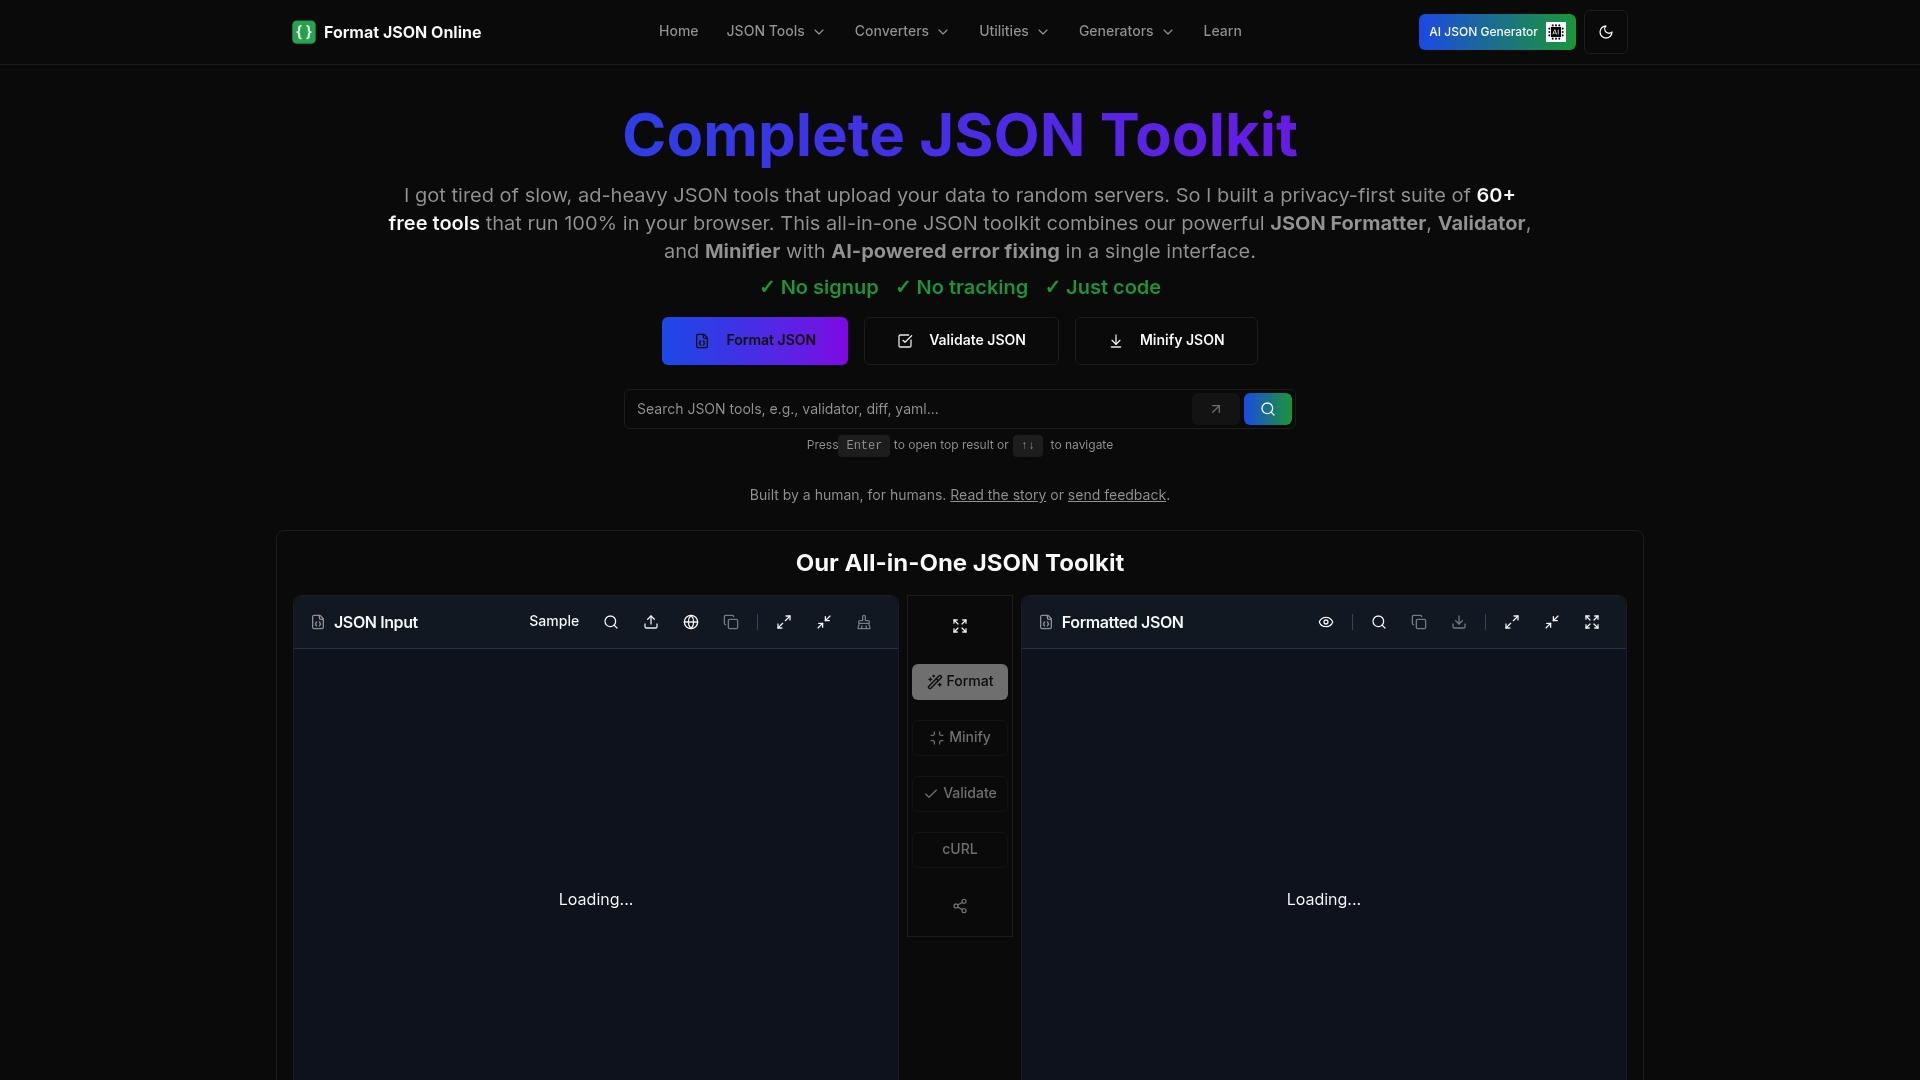Click the Validate button in center column
The height and width of the screenshot is (1080, 1920).
960,794
